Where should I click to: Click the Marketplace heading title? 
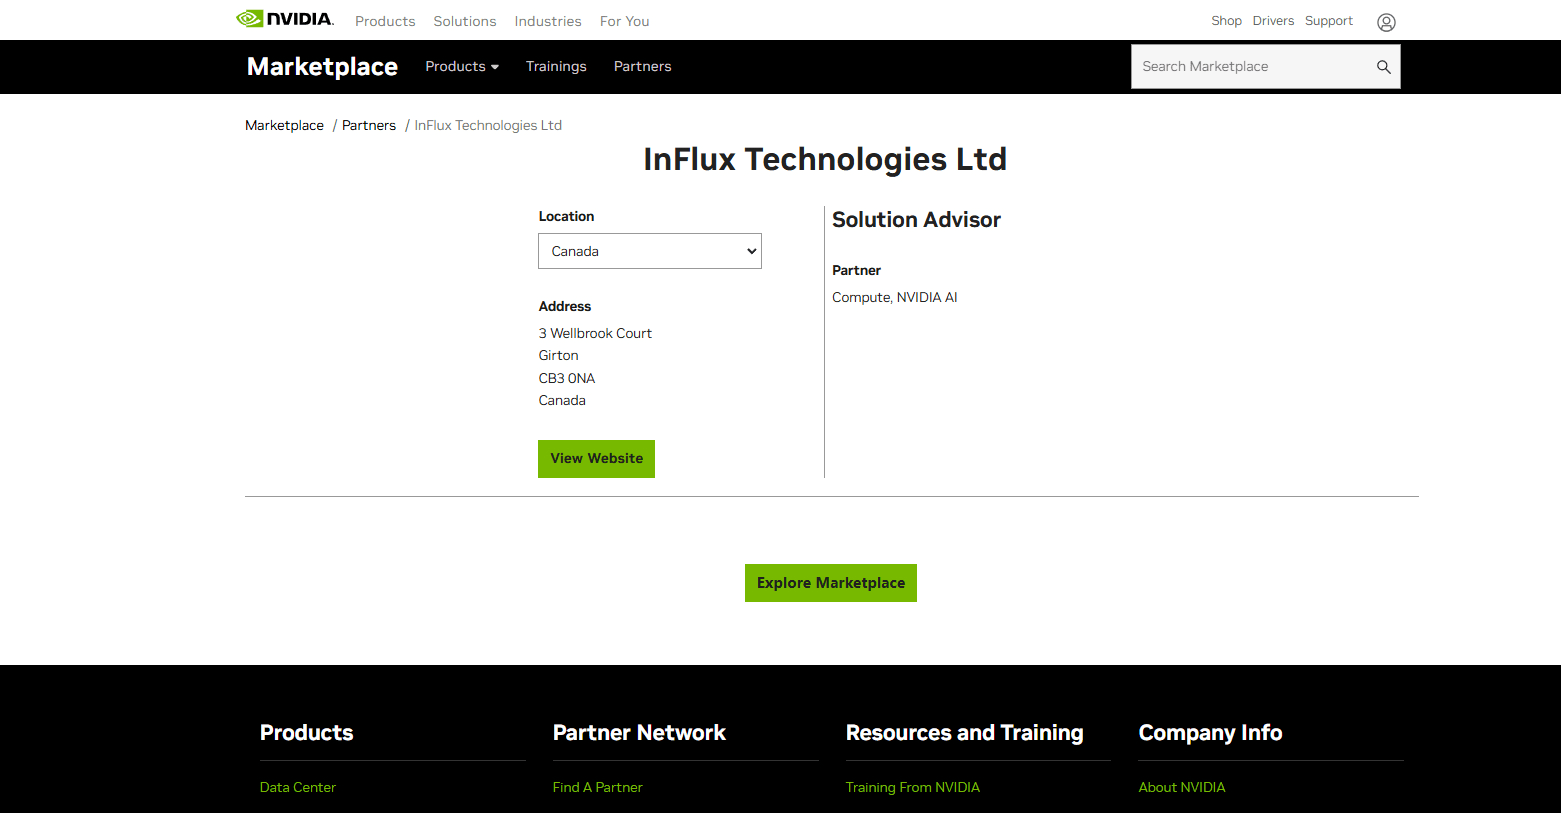pyautogui.click(x=322, y=67)
